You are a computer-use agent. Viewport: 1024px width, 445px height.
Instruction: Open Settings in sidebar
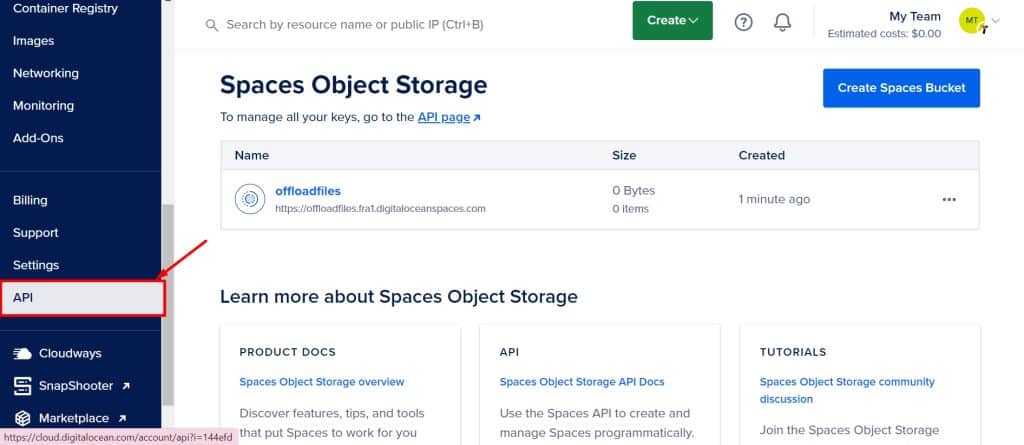click(36, 265)
